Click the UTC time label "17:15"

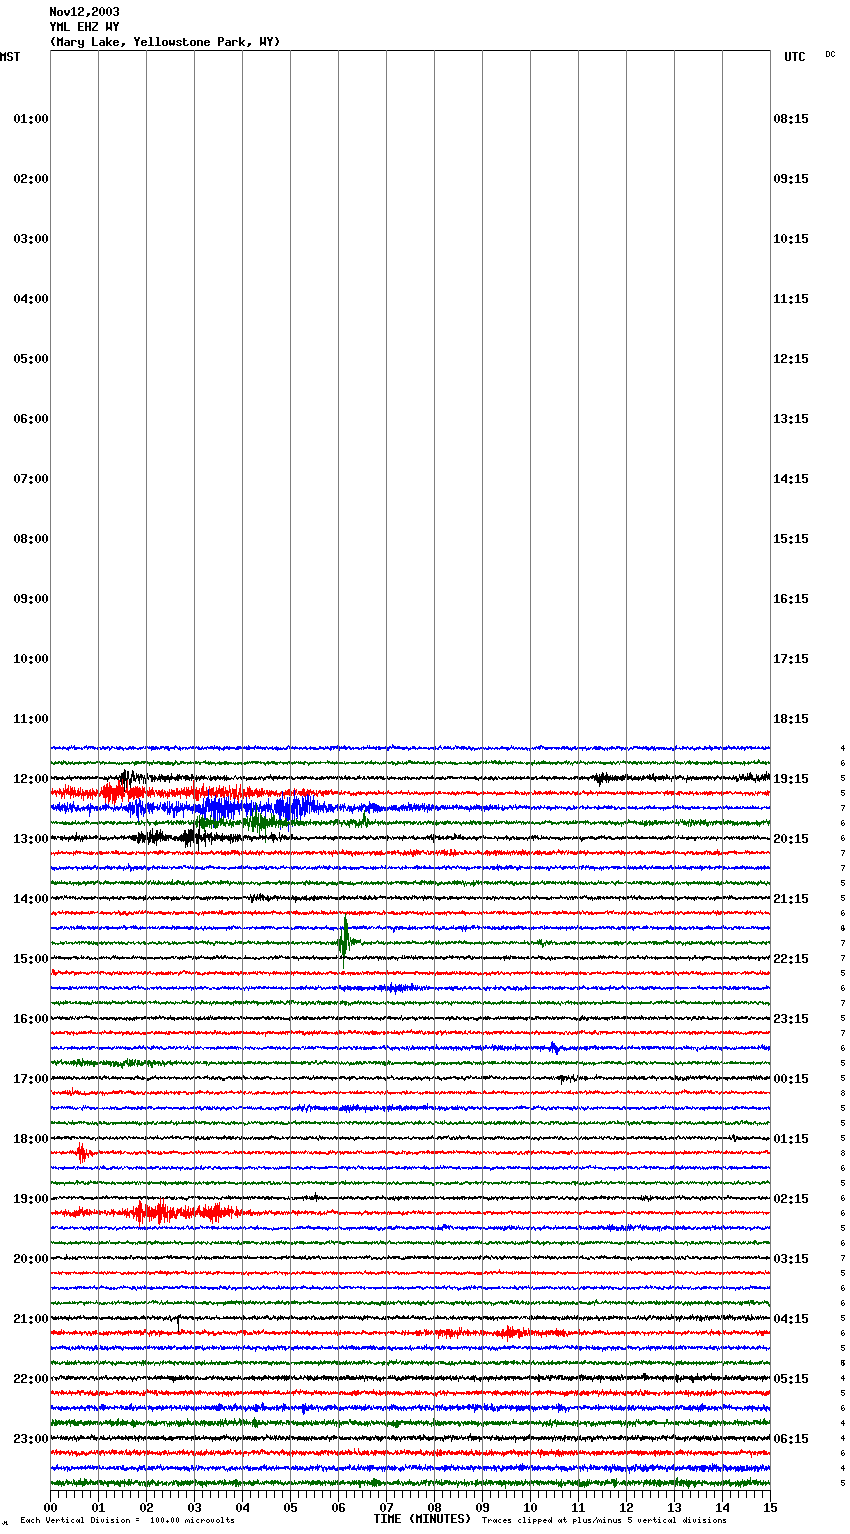pyautogui.click(x=791, y=659)
